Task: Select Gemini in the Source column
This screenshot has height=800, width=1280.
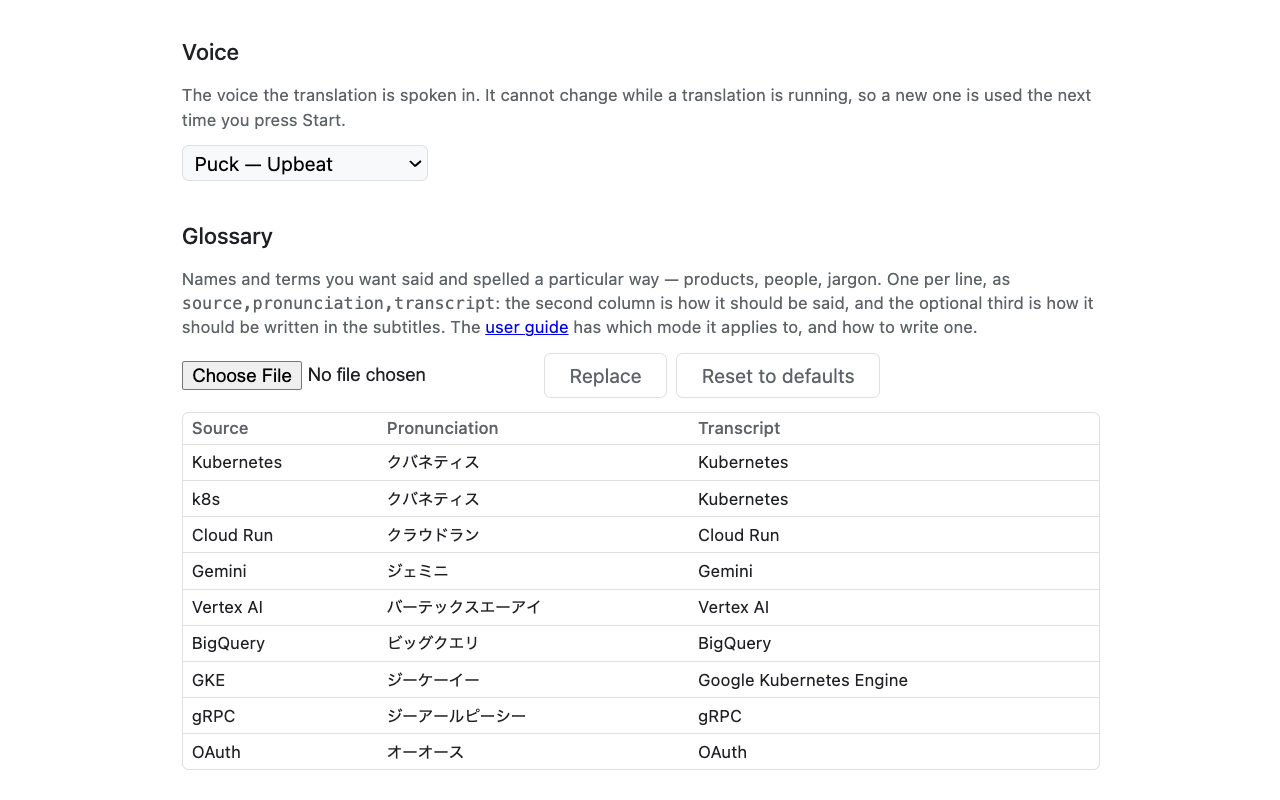Action: pyautogui.click(x=280, y=571)
